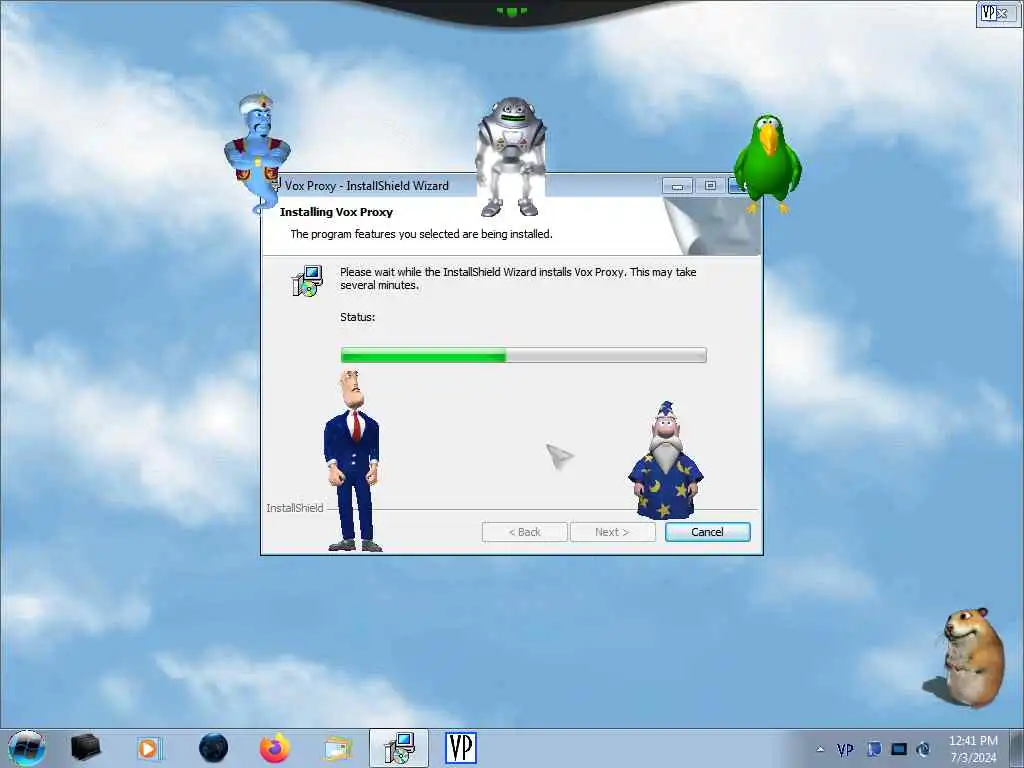Open the Windows Start menu
Screen dimensions: 1024x768
pyautogui.click(x=26, y=748)
